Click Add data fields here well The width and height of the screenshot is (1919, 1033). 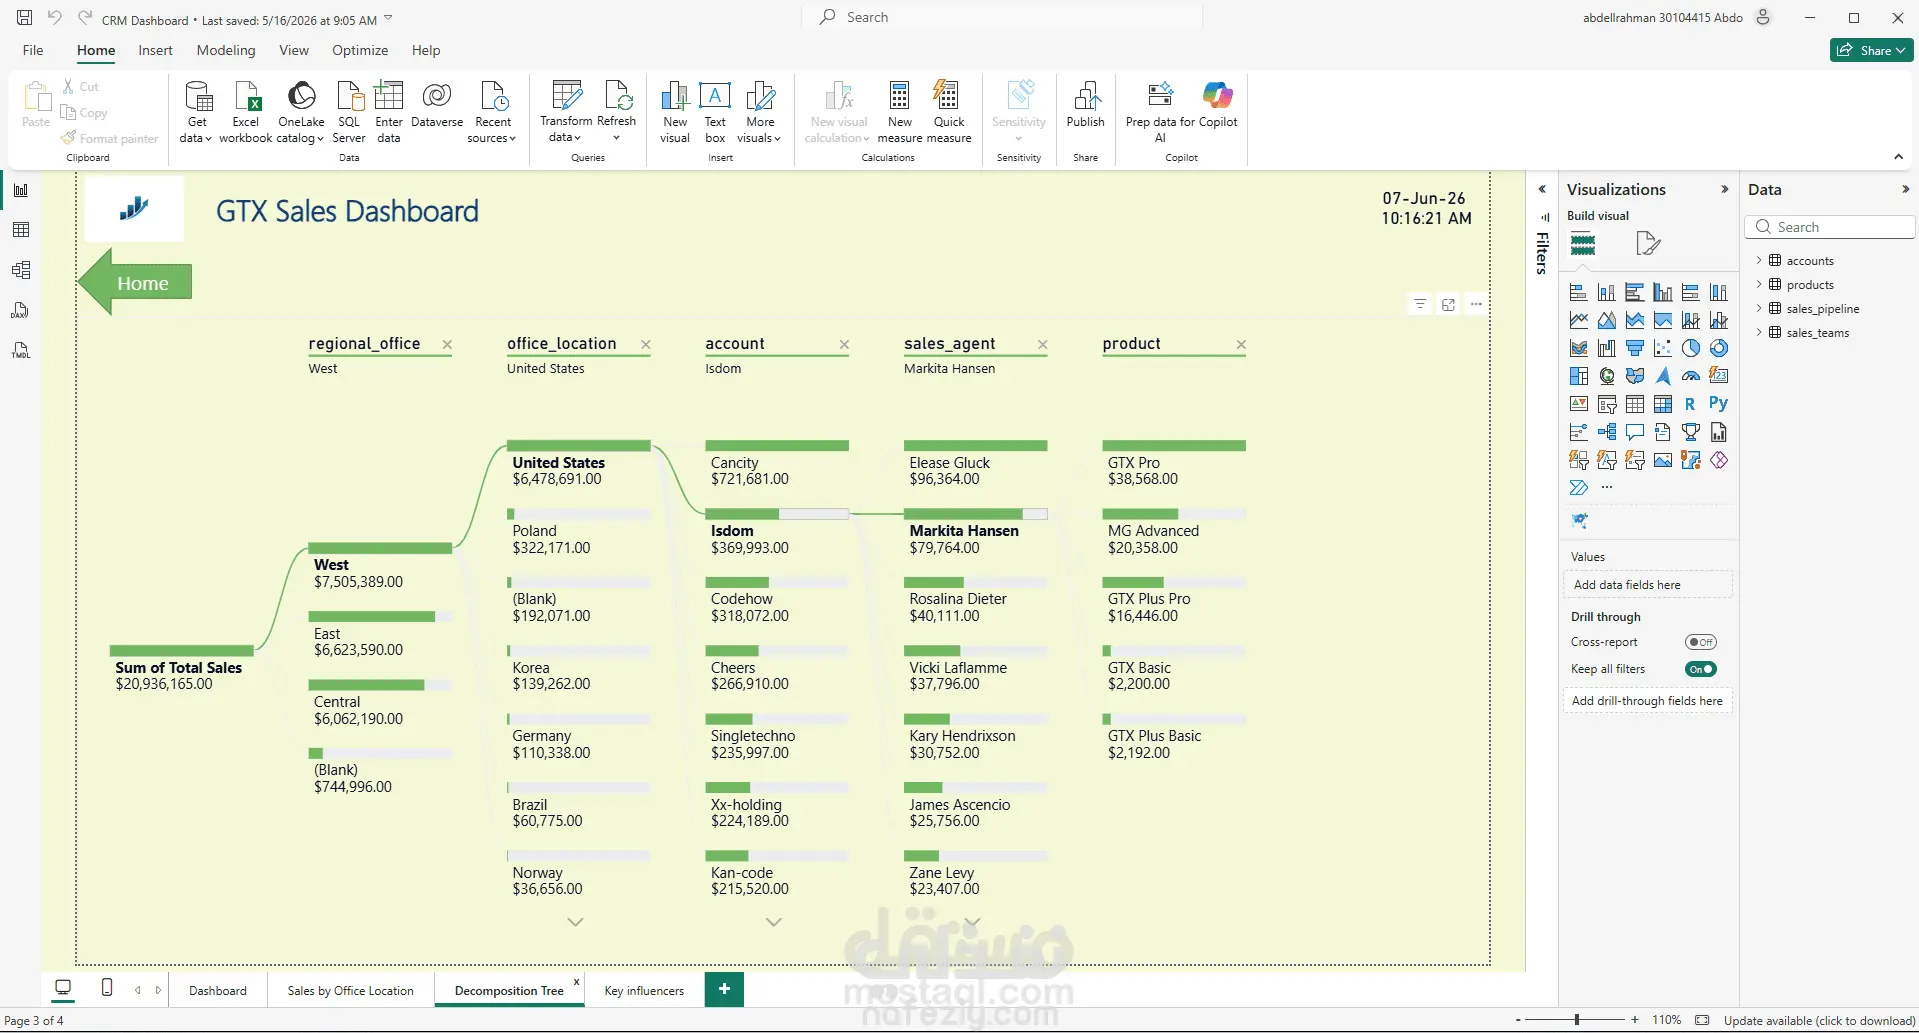(x=1646, y=584)
